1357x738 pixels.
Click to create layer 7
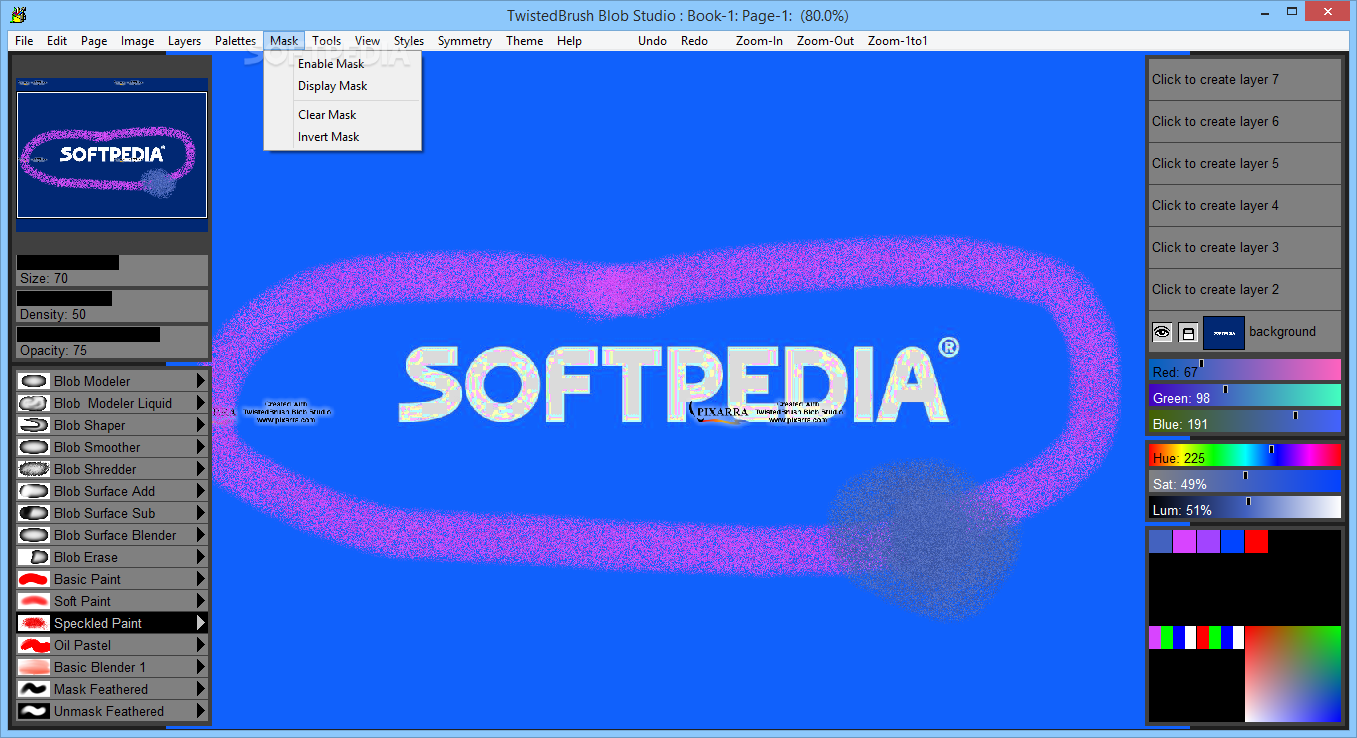click(1243, 80)
